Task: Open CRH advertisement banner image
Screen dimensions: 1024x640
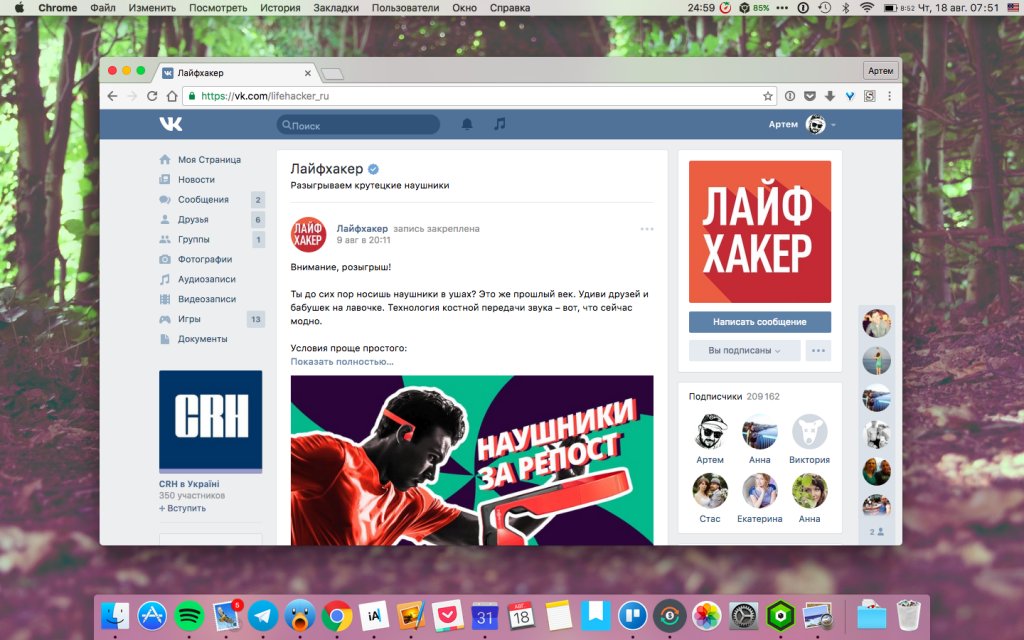Action: (210, 421)
